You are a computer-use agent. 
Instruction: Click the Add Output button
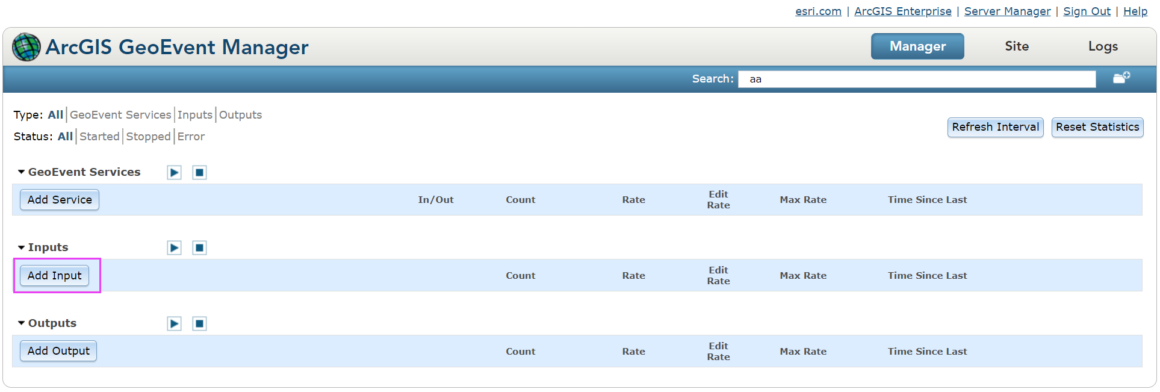(x=58, y=351)
